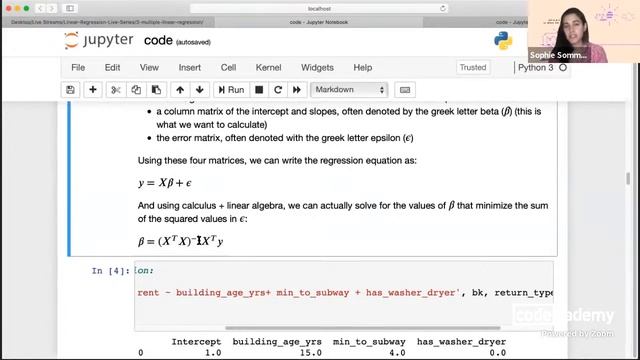Click the localhost address bar
Screen dimensions: 640x360
click(x=319, y=8)
